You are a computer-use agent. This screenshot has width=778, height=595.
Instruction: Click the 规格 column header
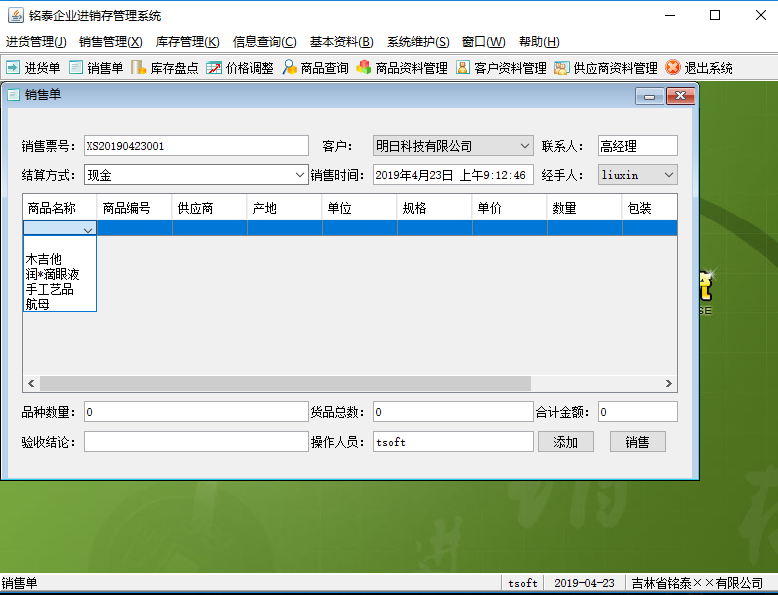434,208
